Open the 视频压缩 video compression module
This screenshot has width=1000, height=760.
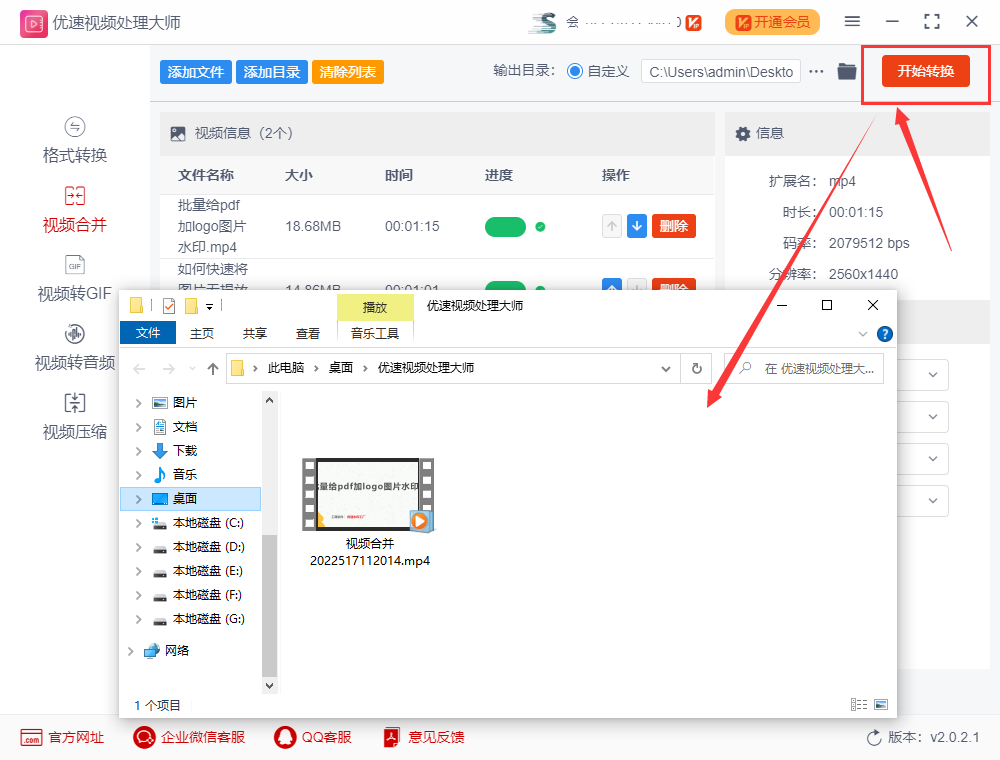(75, 417)
